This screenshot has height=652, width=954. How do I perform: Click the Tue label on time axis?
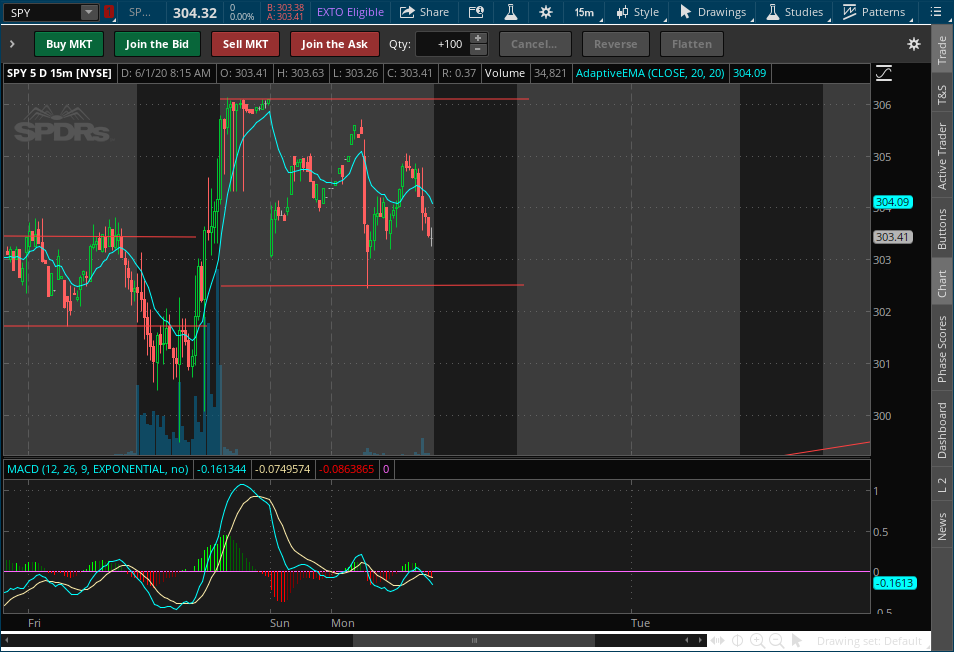pos(640,623)
